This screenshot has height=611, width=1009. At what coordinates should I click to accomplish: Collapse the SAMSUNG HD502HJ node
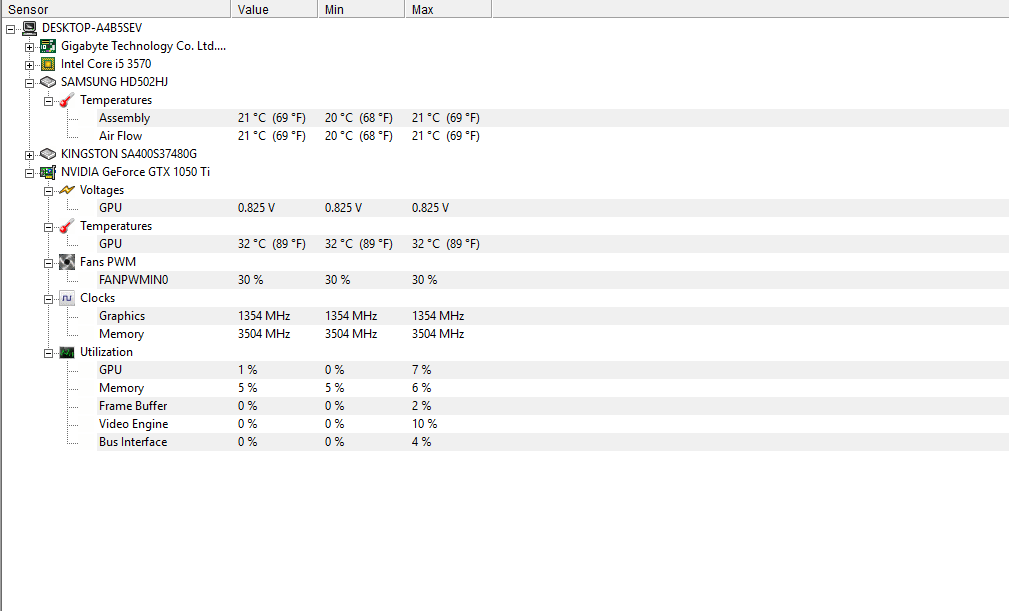pyautogui.click(x=30, y=83)
